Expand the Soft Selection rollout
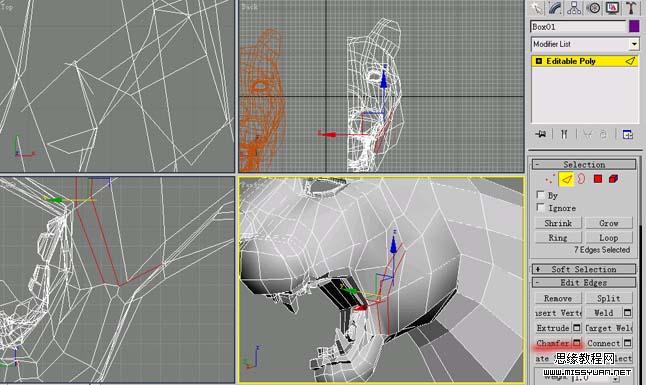This screenshot has height=385, width=646. click(584, 269)
